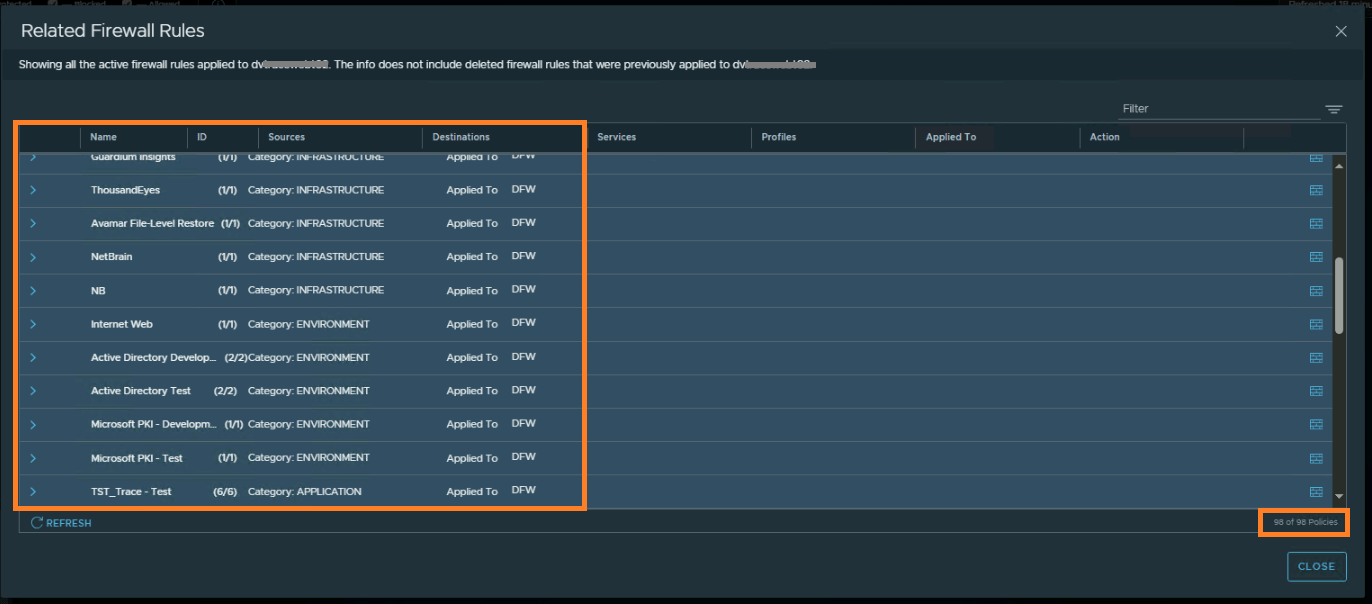Click the scrollbar down arrow in rules table
Image resolution: width=1372 pixels, height=604 pixels.
(1339, 494)
